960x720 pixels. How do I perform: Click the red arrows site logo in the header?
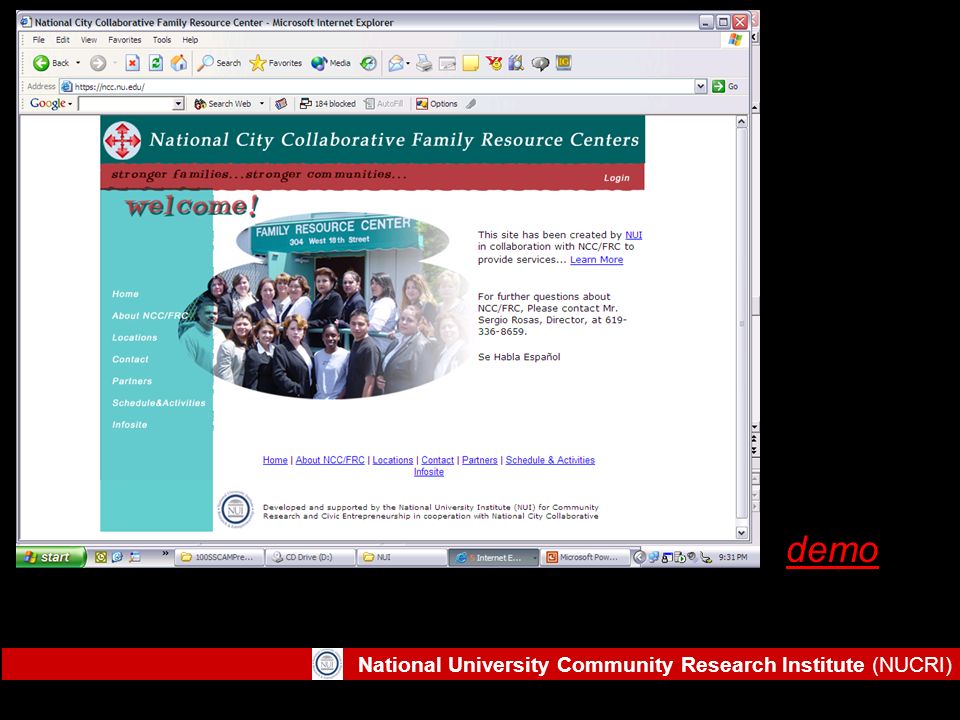coord(122,140)
